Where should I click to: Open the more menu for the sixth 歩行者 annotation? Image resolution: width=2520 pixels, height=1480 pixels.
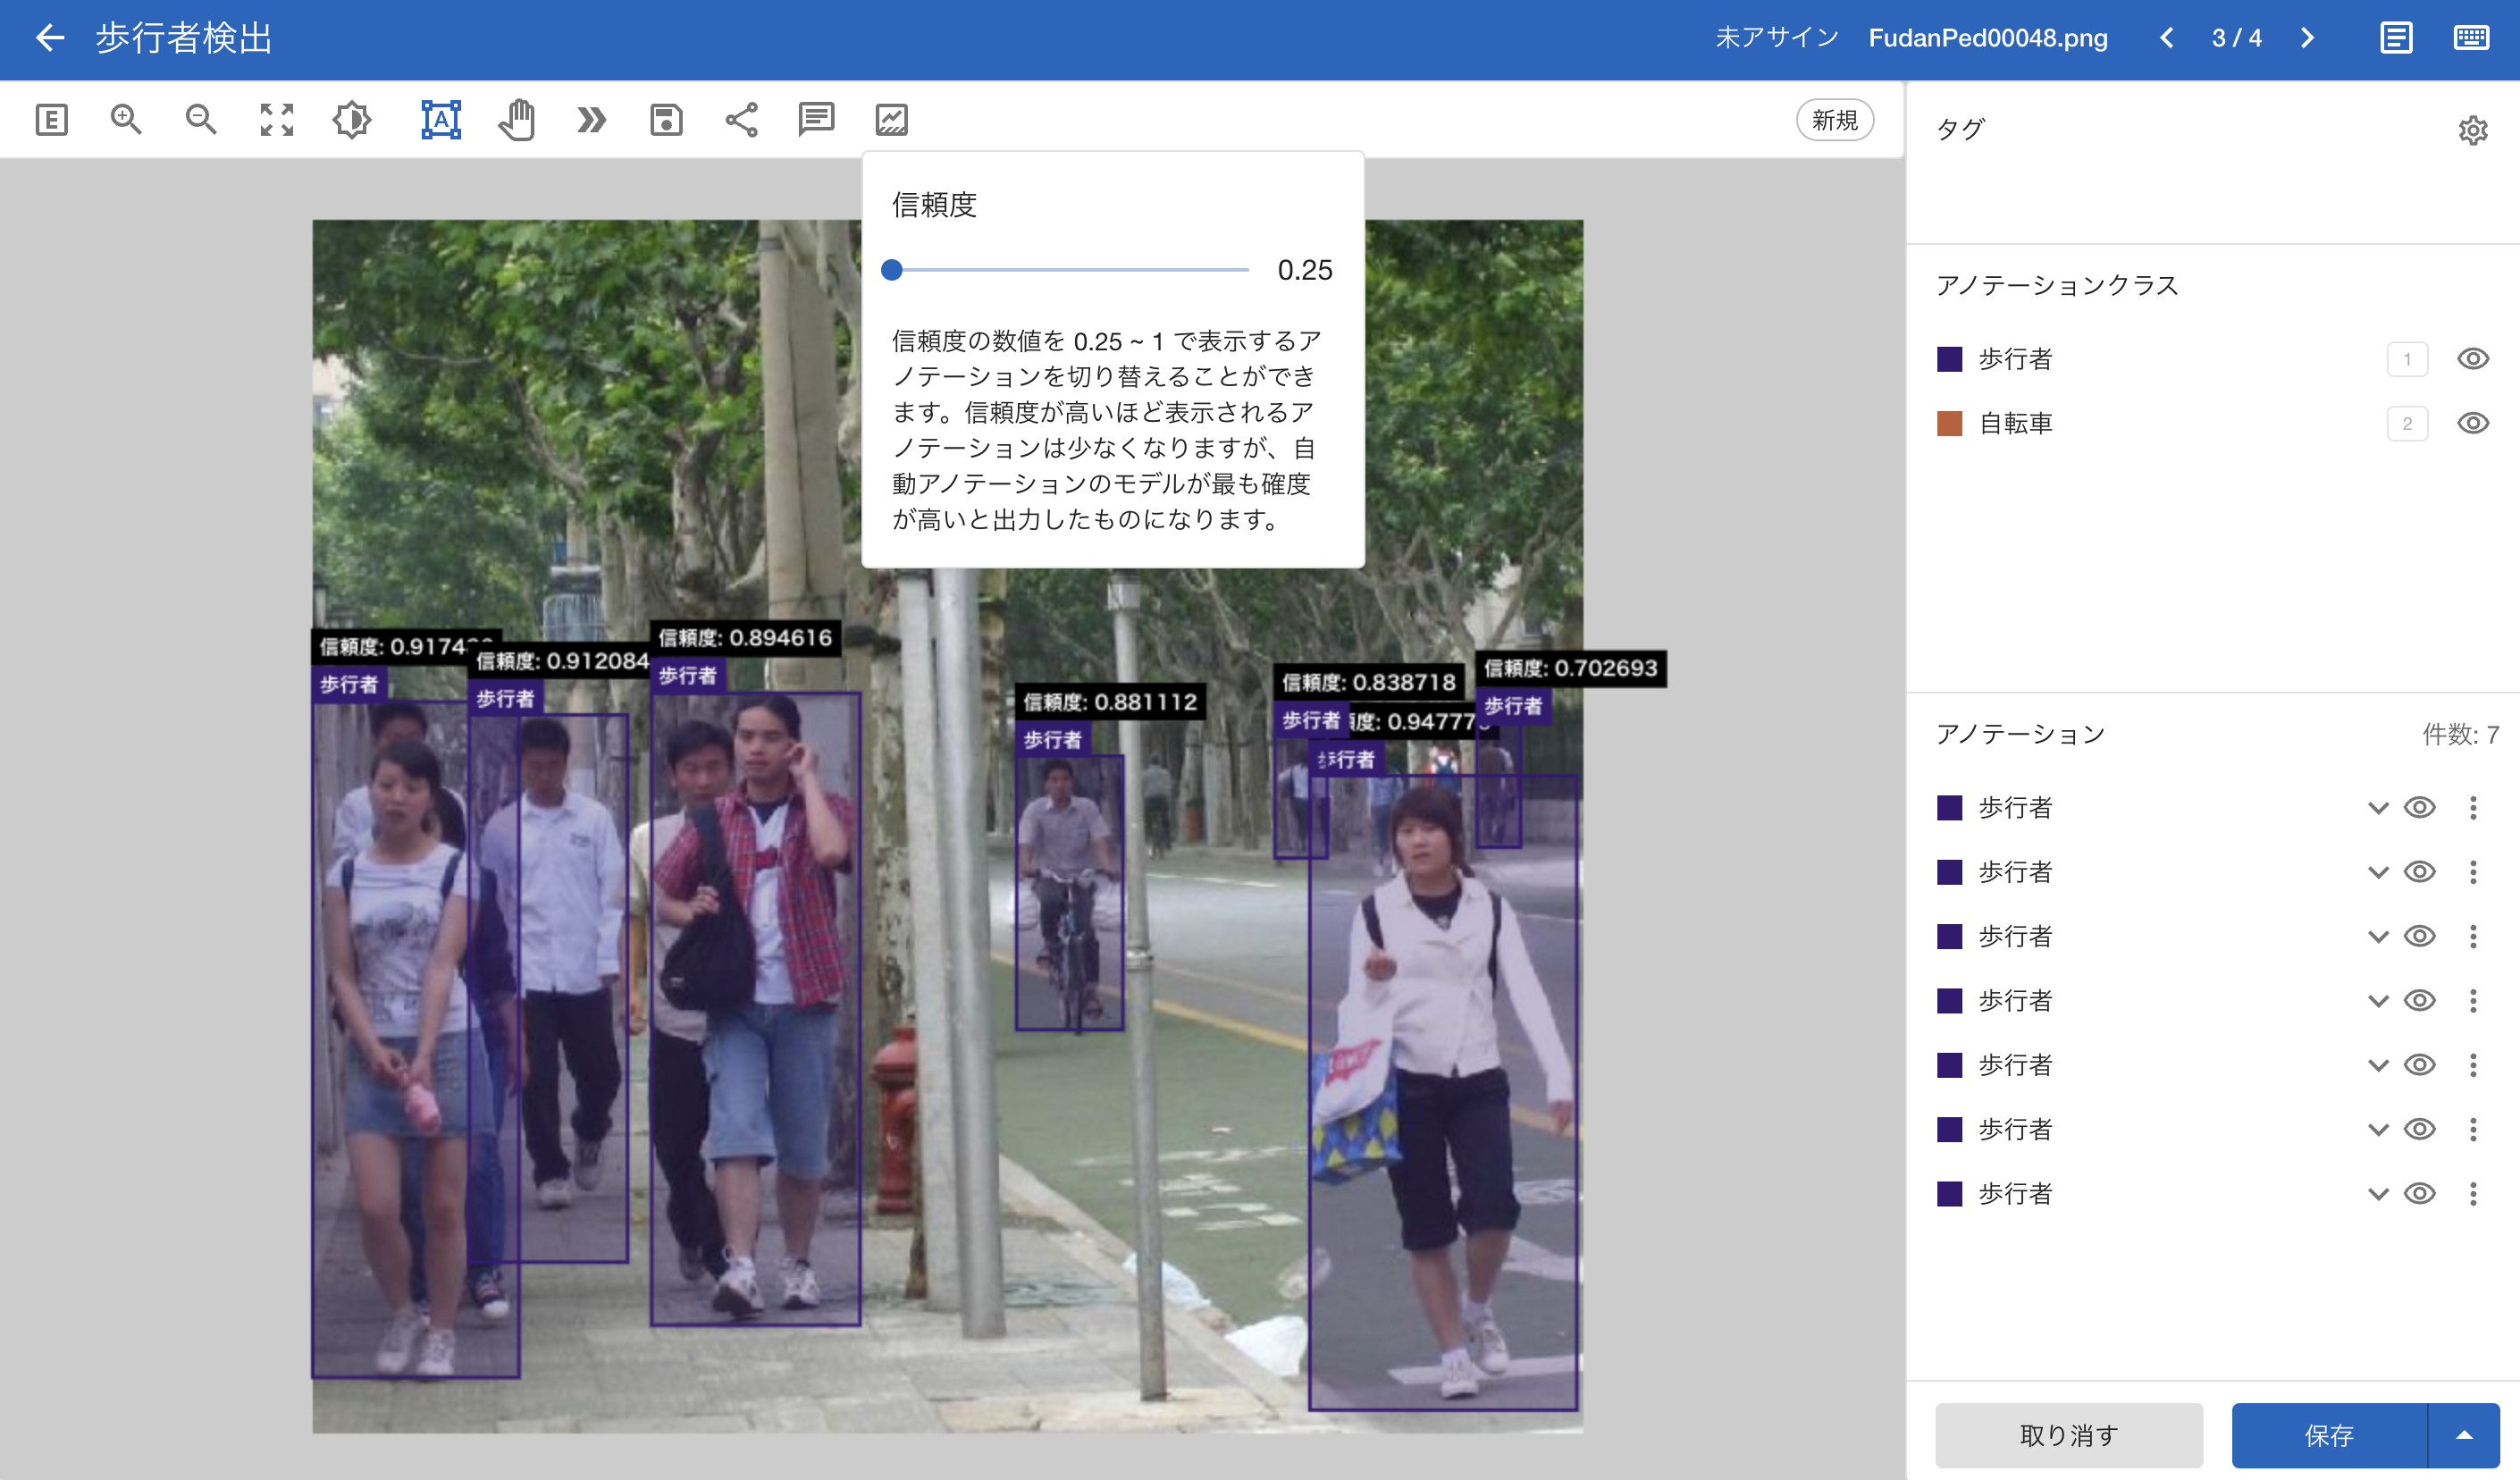click(2473, 1130)
